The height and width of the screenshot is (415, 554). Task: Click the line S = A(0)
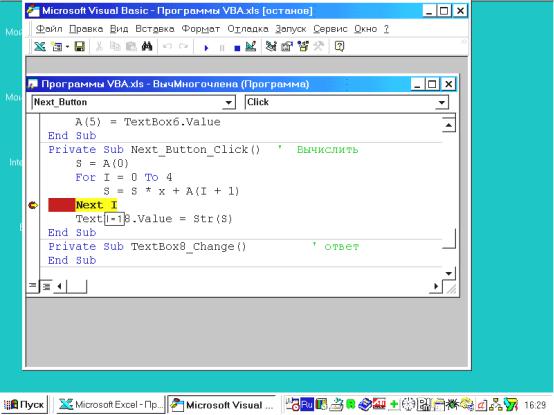point(102,164)
